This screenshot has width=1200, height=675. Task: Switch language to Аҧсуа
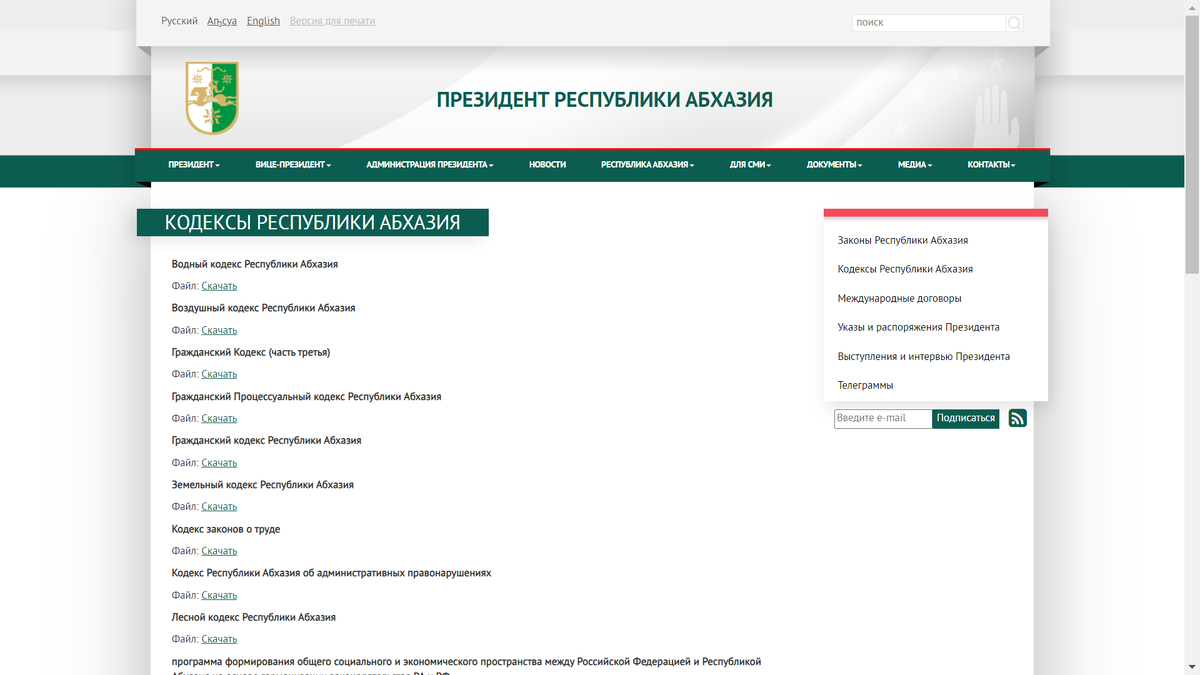222,21
